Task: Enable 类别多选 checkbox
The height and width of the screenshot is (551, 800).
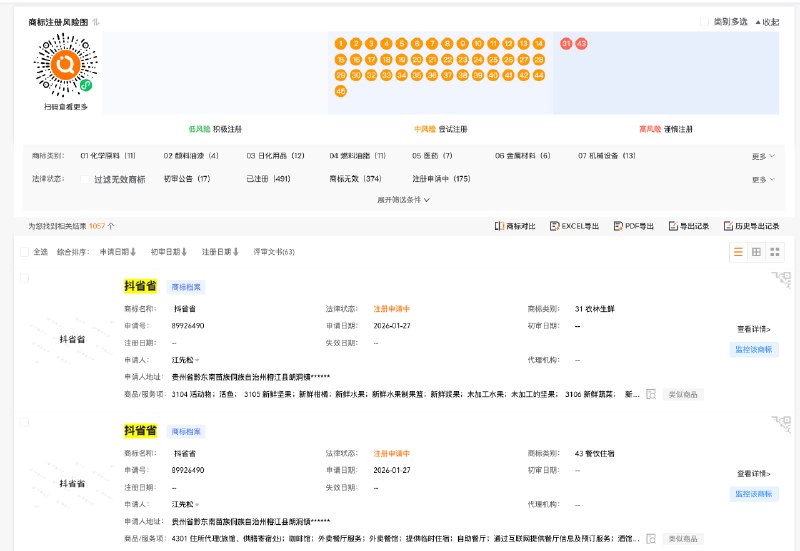Action: click(x=704, y=21)
